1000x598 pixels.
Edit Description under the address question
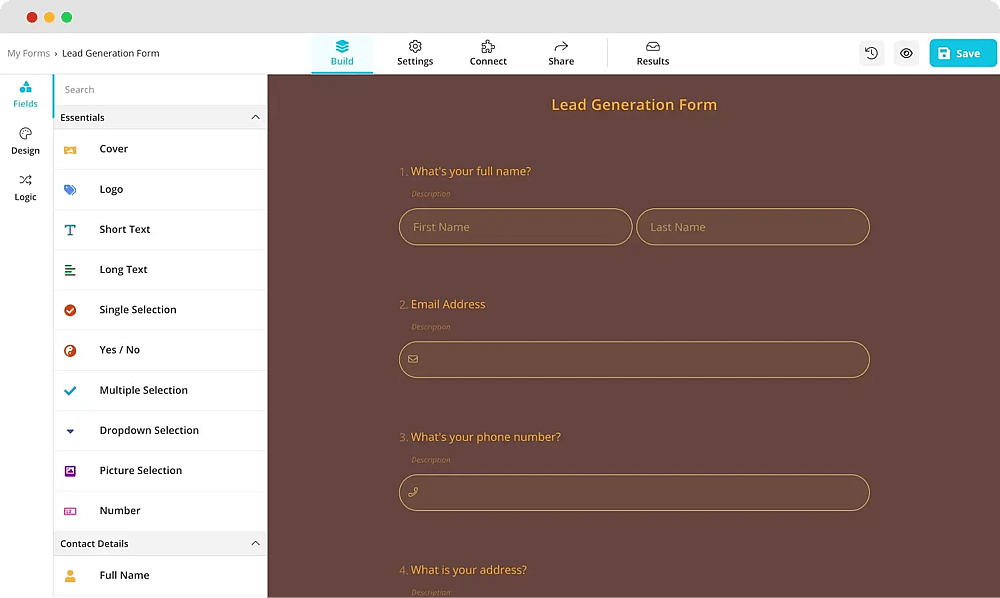coord(430,593)
